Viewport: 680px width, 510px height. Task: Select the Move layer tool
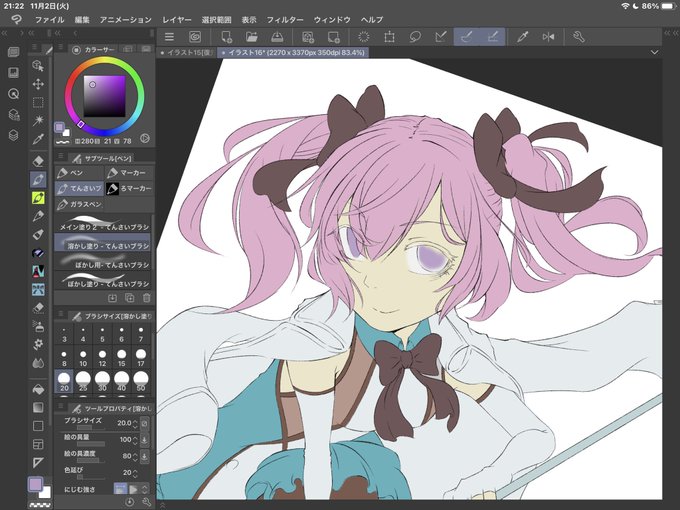(x=38, y=84)
